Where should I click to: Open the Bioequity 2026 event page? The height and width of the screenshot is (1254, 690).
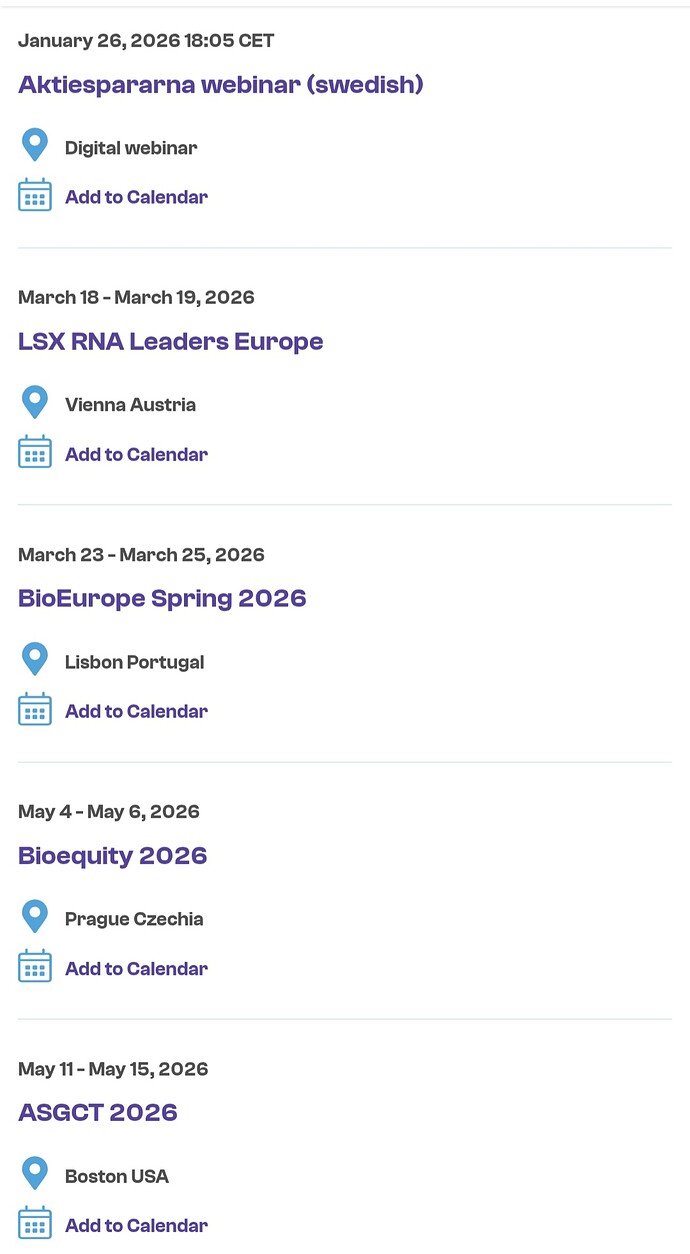112,856
